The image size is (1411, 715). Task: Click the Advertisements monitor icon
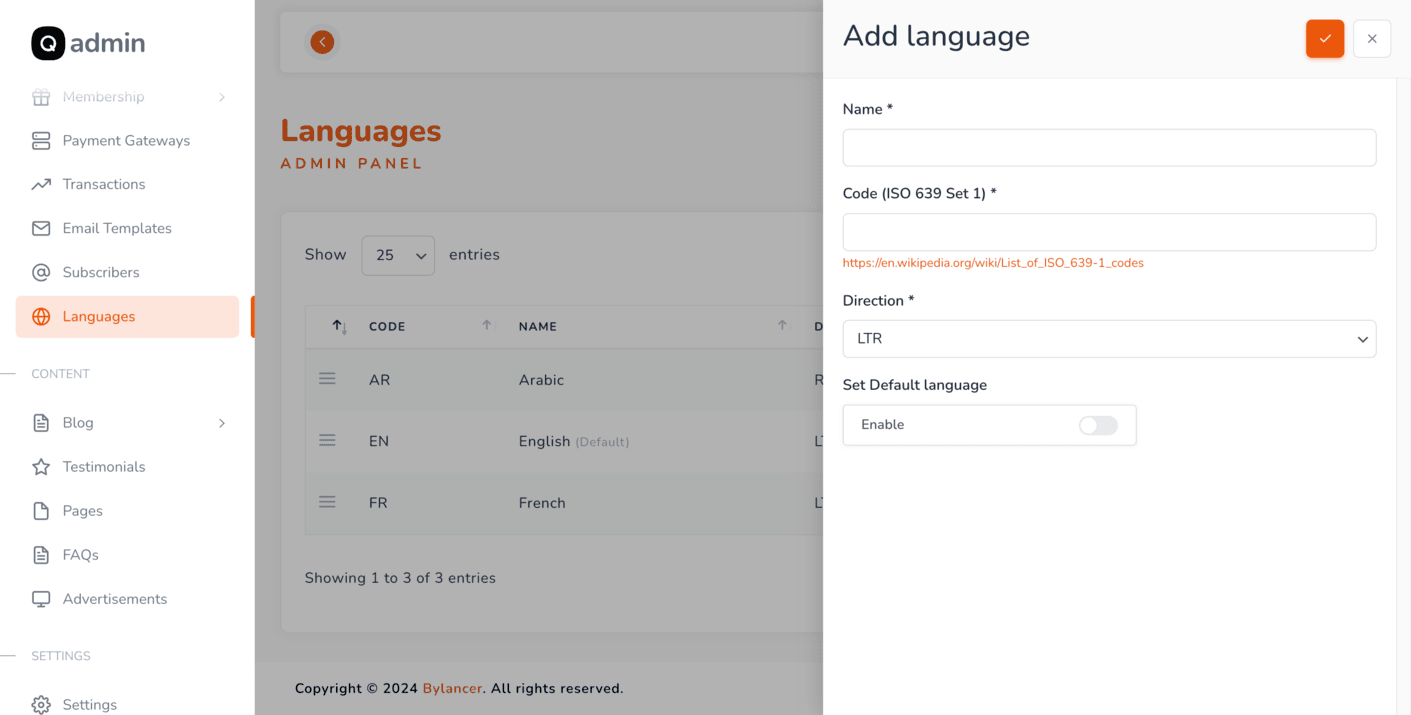coord(41,599)
